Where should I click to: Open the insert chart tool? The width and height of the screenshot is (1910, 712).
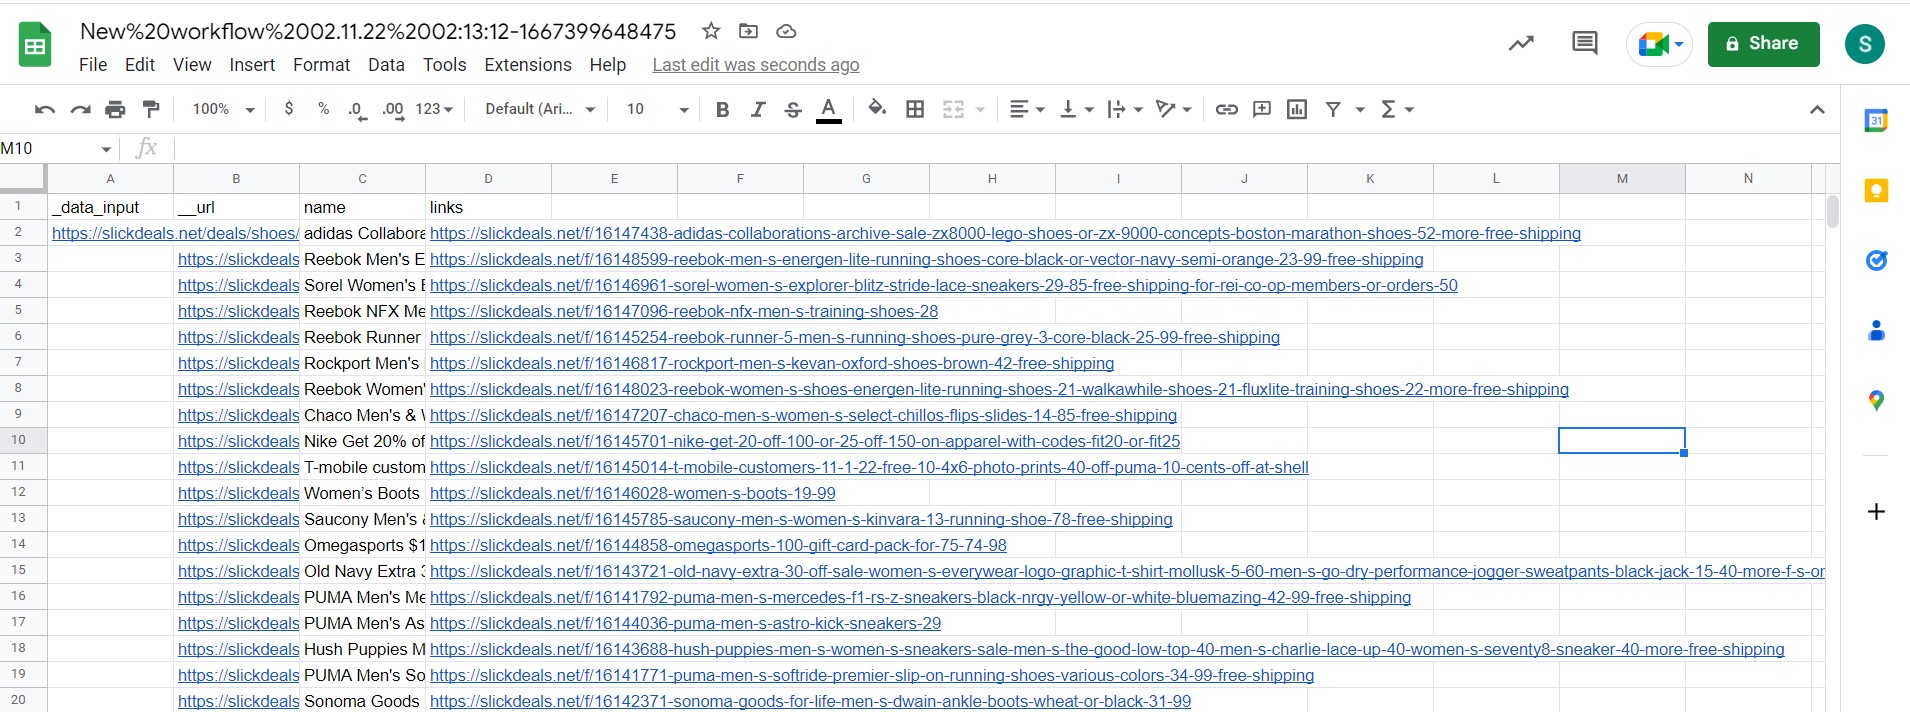1297,109
